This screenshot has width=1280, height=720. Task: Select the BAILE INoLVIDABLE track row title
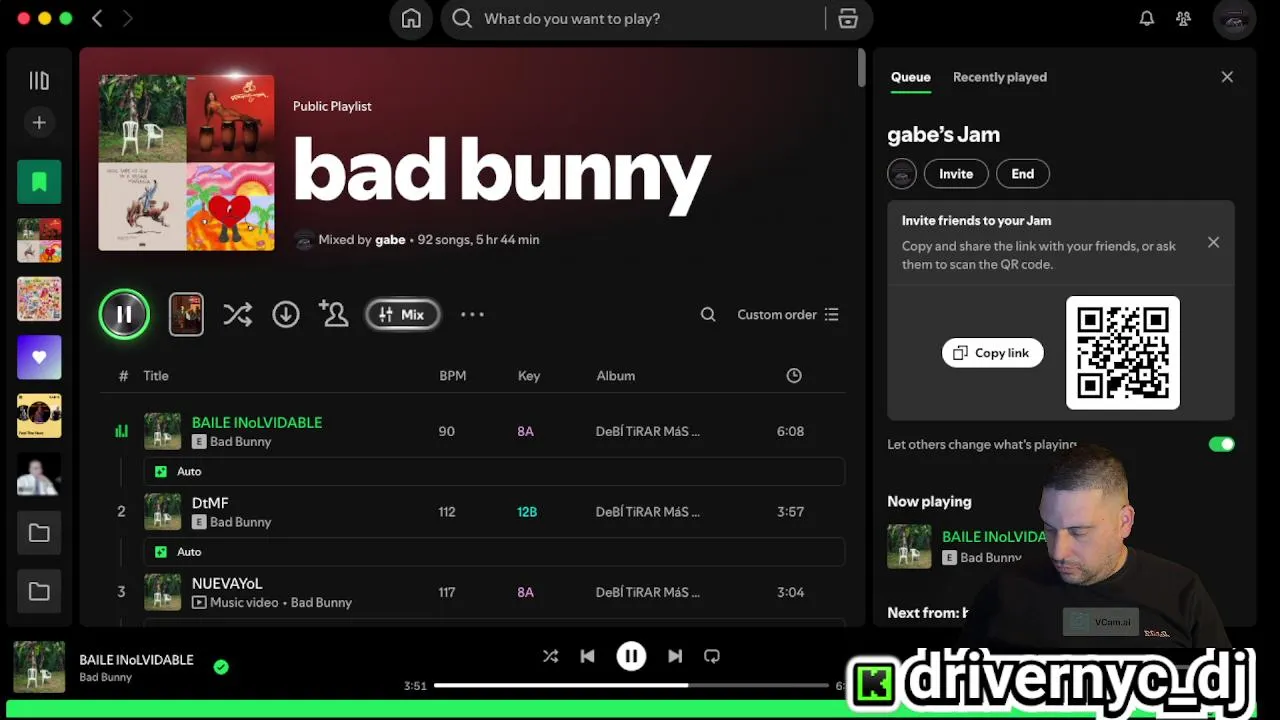[x=257, y=423]
